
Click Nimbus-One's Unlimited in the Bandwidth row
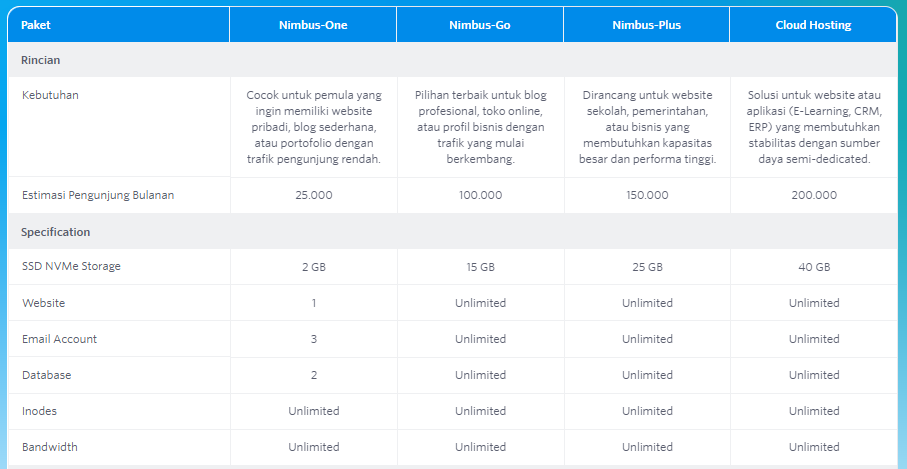[x=314, y=447]
